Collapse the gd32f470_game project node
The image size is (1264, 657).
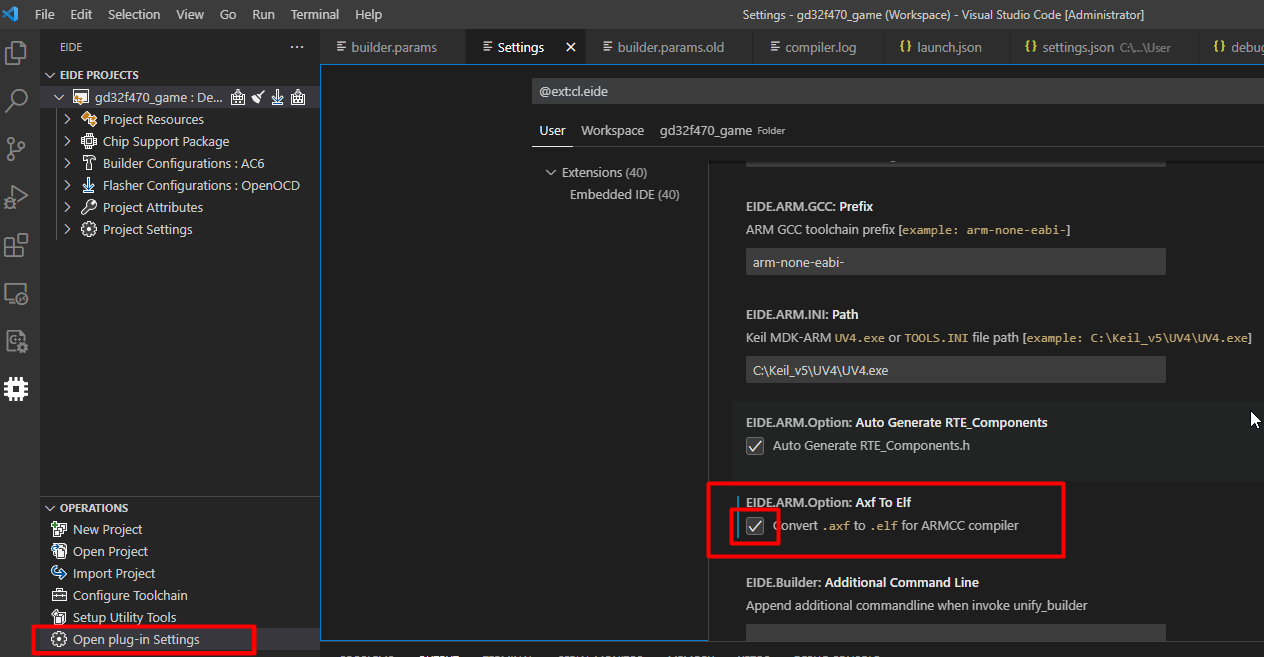59,97
